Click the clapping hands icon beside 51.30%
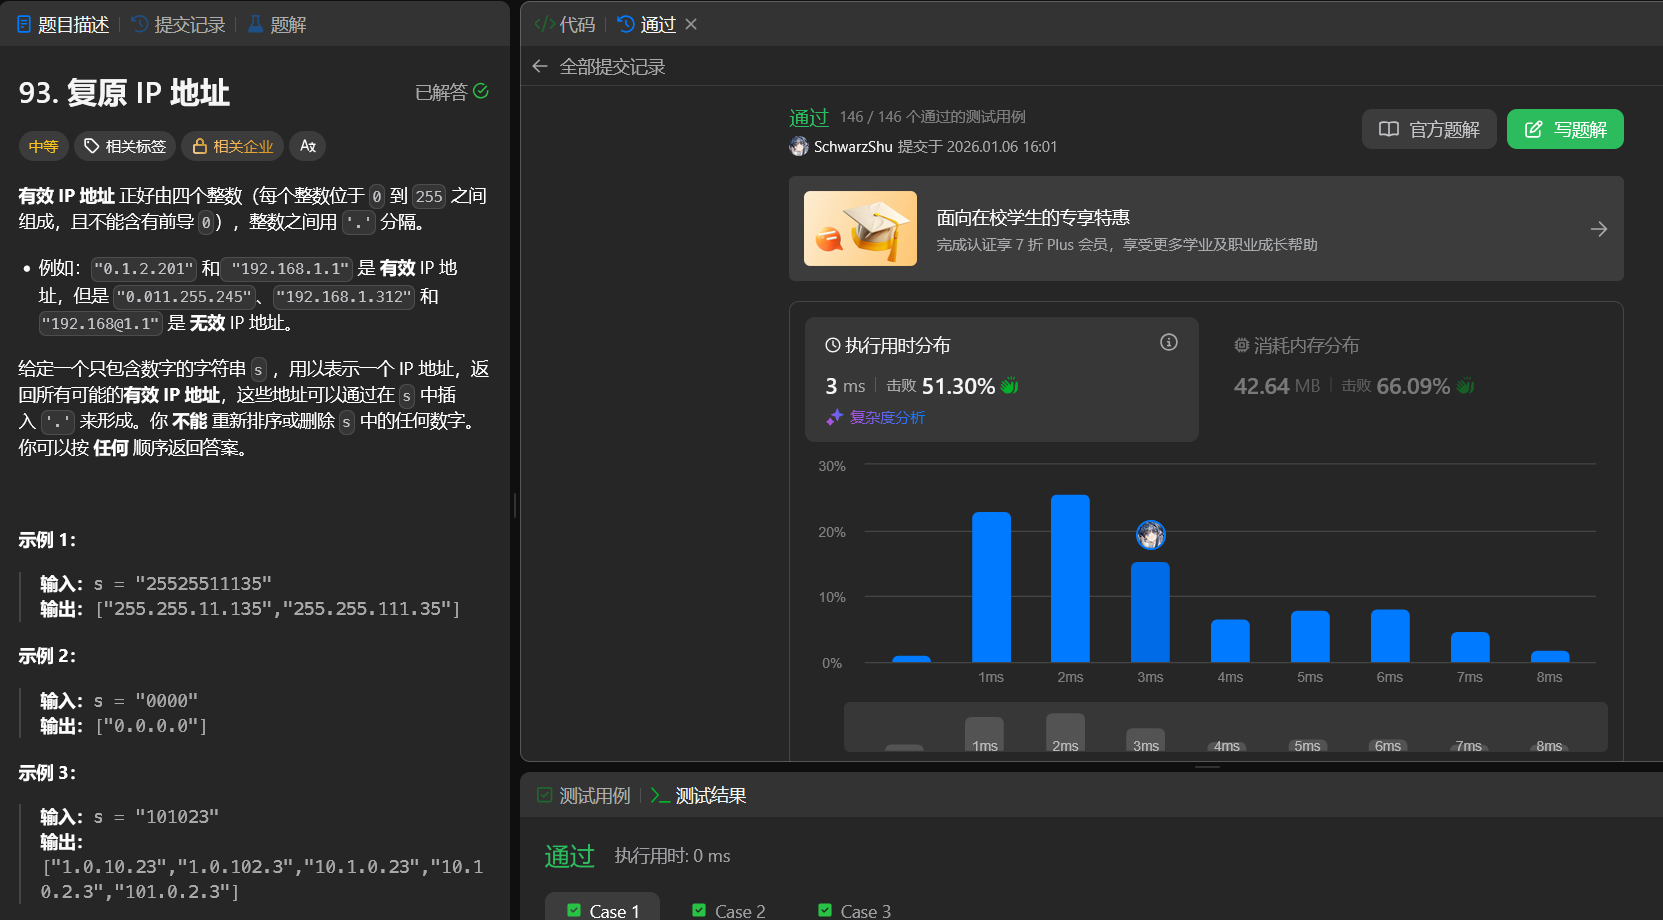The image size is (1663, 920). click(x=1010, y=386)
